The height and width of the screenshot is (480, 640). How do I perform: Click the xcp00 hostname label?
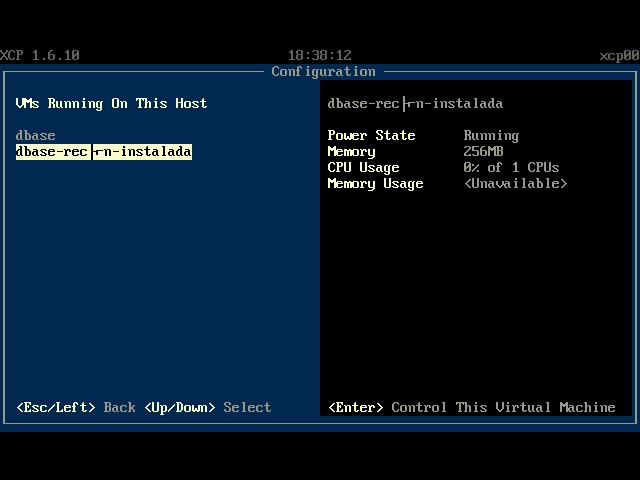619,55
